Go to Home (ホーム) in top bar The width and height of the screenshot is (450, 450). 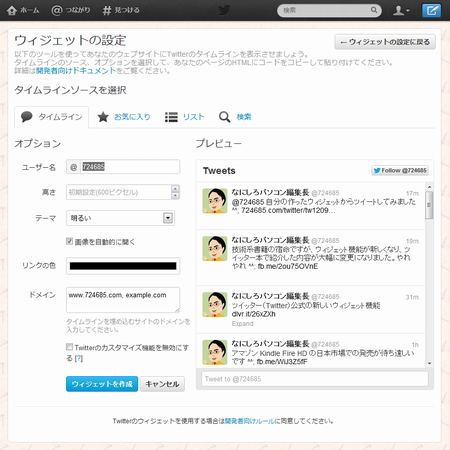tap(23, 10)
